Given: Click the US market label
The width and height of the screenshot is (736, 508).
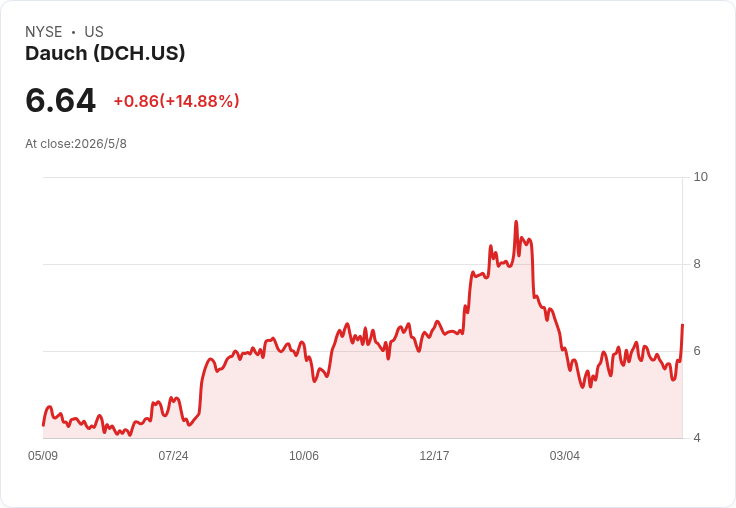Looking at the screenshot, I should click(94, 32).
